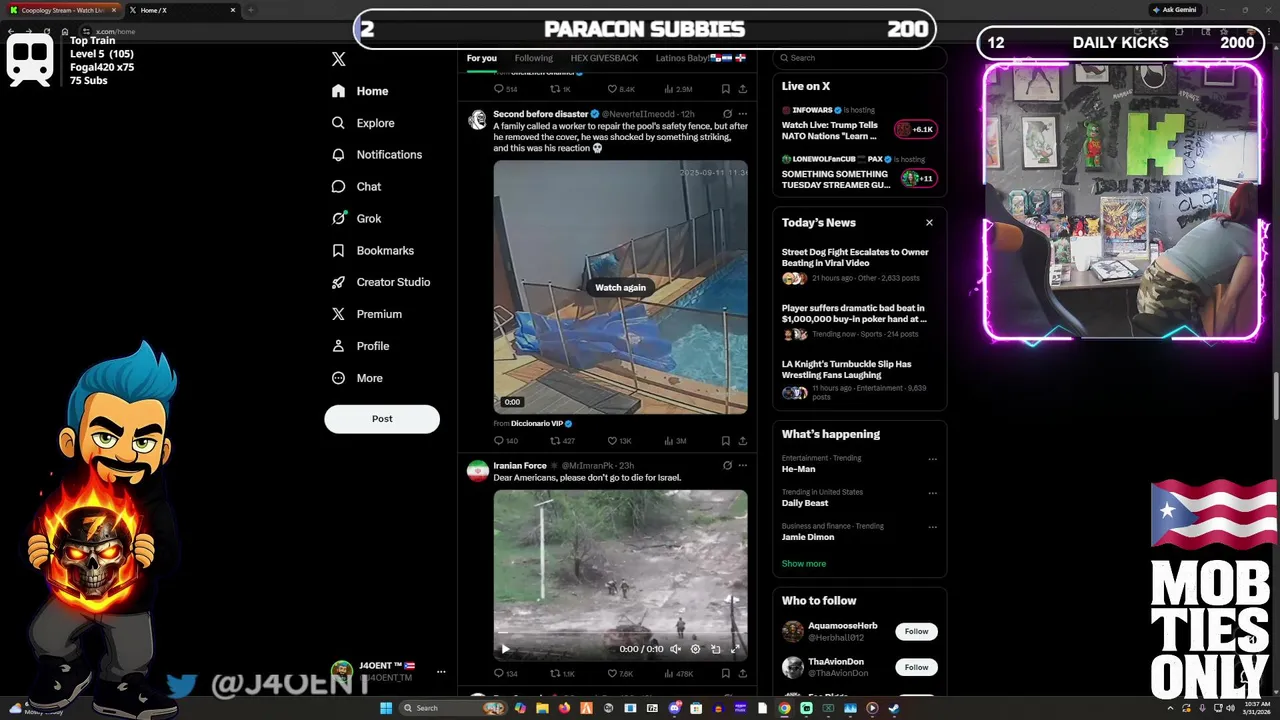Open Firefox from the taskbar
The height and width of the screenshot is (720, 1280).
pos(564,708)
